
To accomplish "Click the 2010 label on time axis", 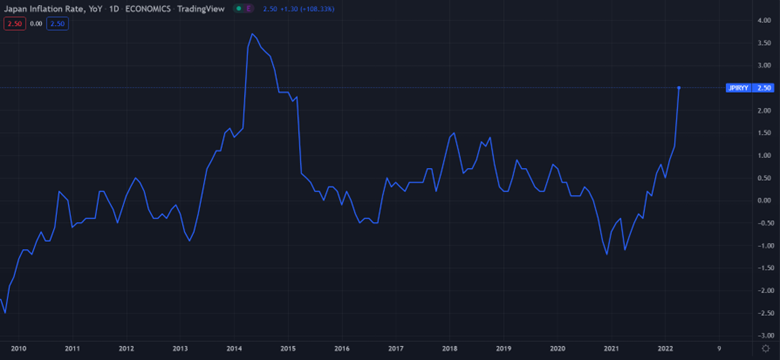I will pyautogui.click(x=18, y=348).
